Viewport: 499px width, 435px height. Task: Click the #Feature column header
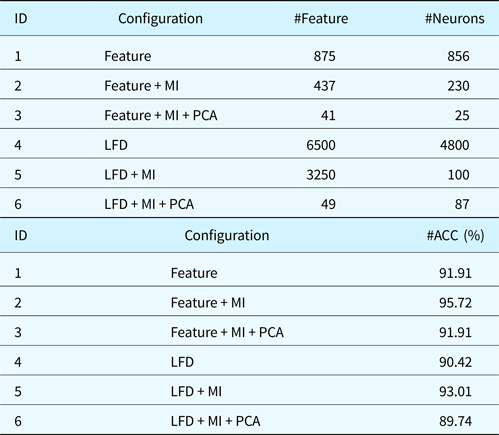(321, 18)
